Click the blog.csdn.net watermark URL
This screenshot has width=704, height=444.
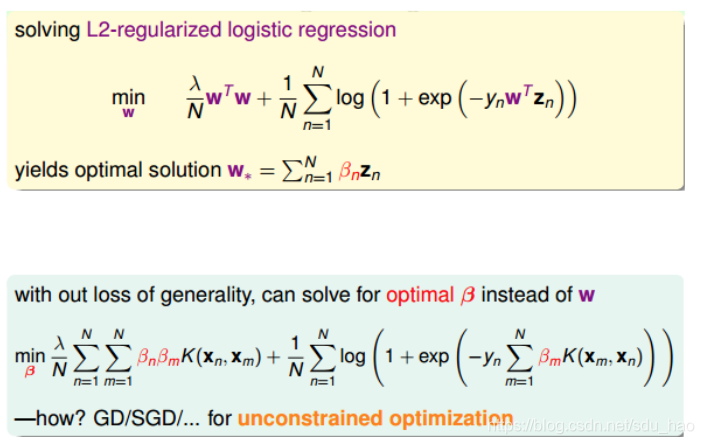[592, 425]
